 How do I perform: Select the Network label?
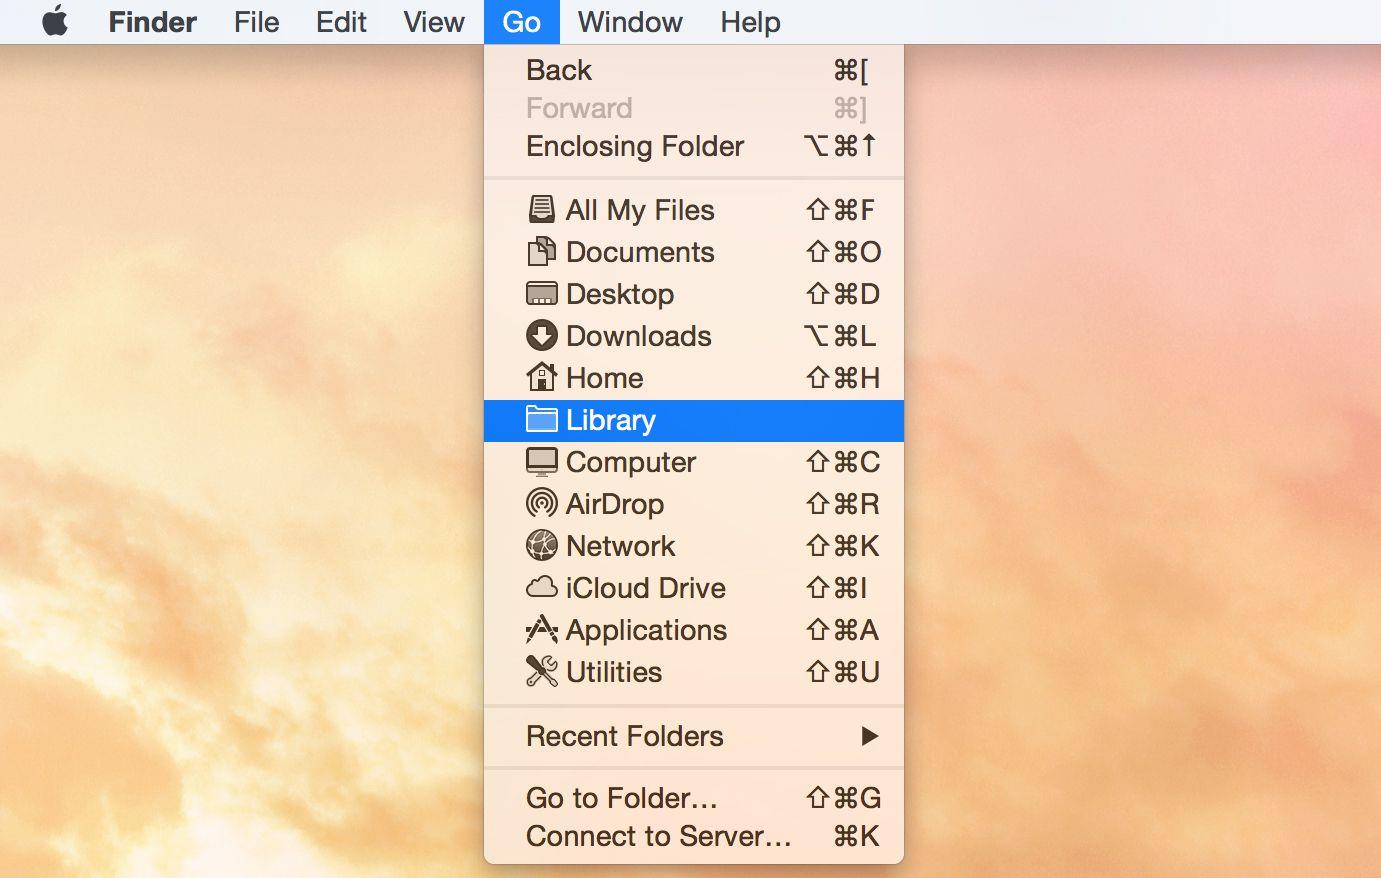click(x=621, y=546)
